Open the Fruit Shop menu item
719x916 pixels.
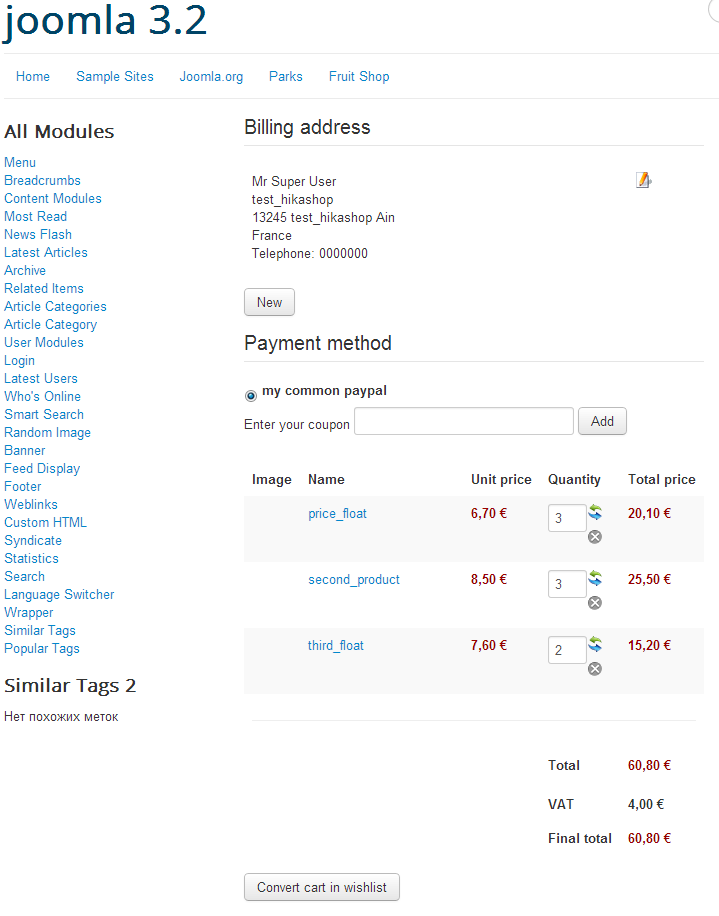click(x=359, y=76)
